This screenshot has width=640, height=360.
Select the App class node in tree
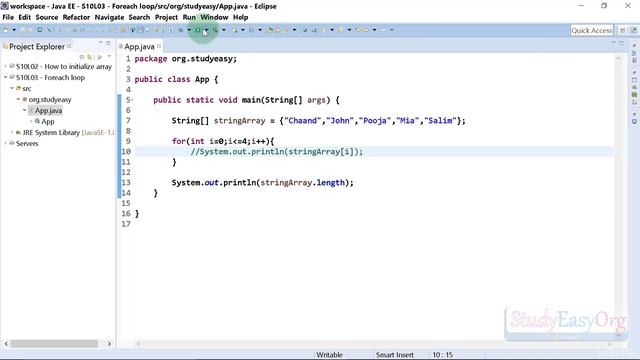pos(48,121)
